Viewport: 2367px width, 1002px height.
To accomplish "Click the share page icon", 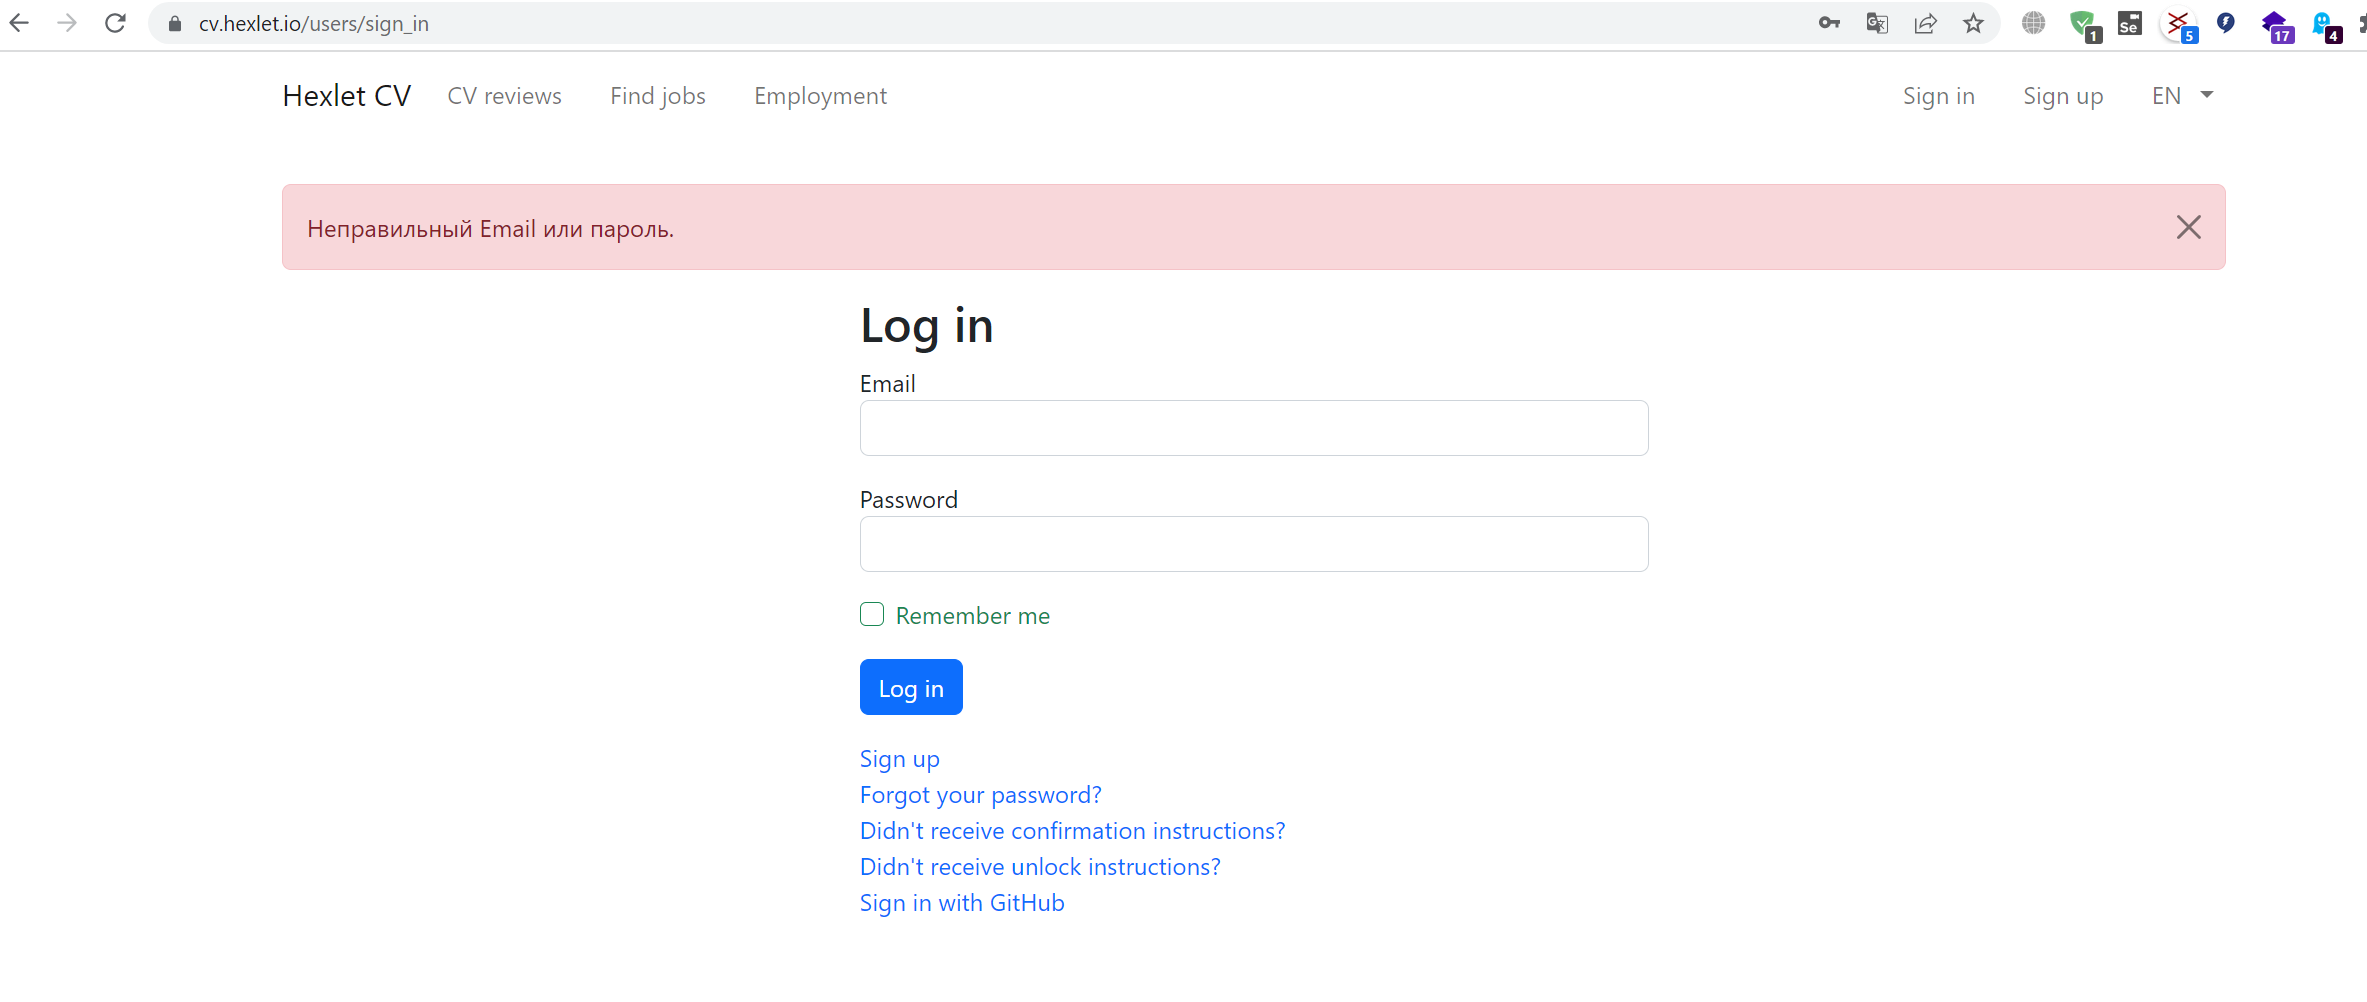I will (1925, 23).
